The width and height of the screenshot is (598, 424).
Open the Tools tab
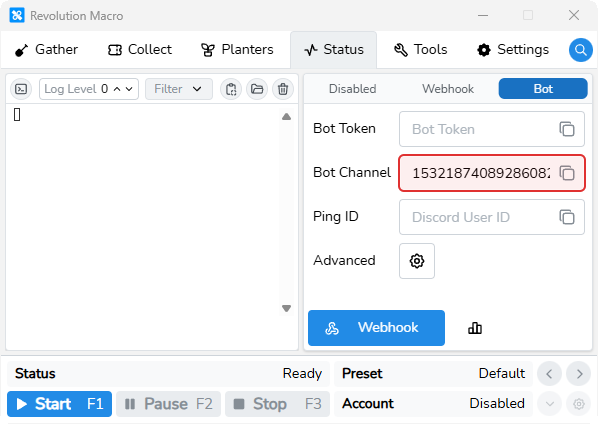click(421, 50)
